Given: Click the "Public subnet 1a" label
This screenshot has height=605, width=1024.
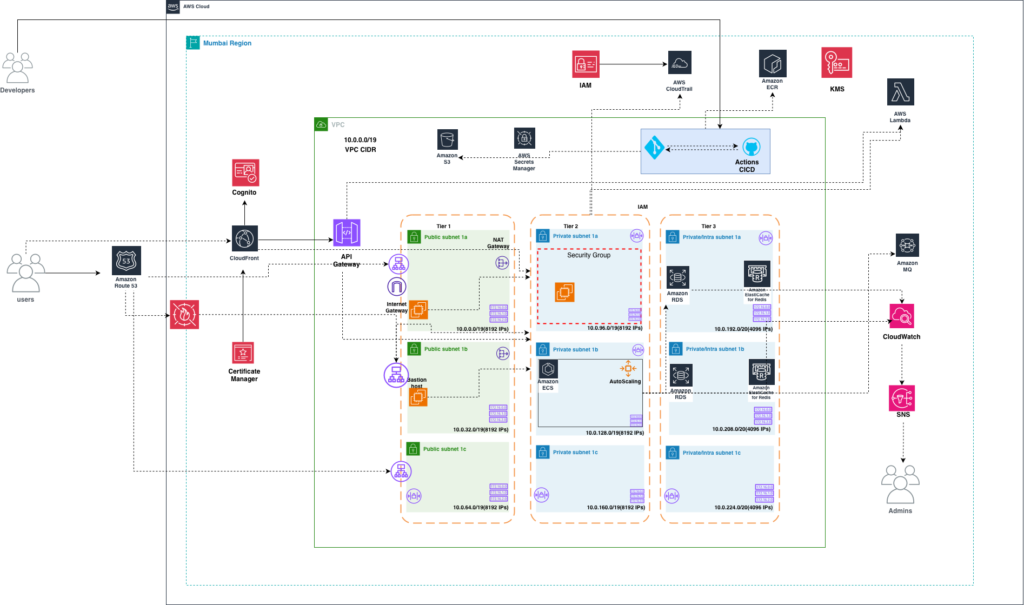Looking at the screenshot, I should [x=446, y=237].
